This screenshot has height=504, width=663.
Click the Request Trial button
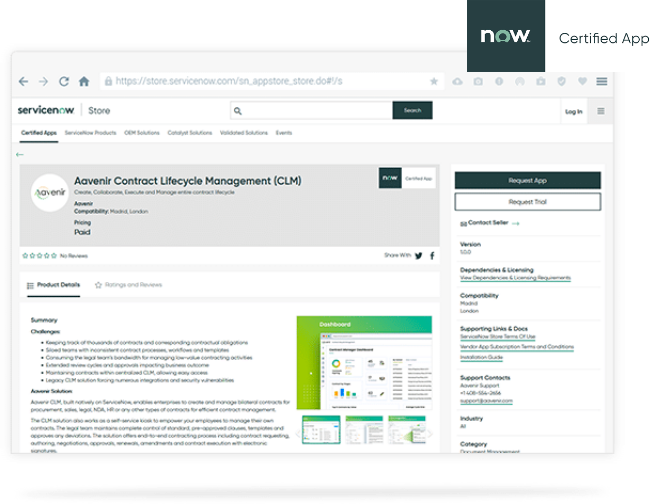pos(528,202)
